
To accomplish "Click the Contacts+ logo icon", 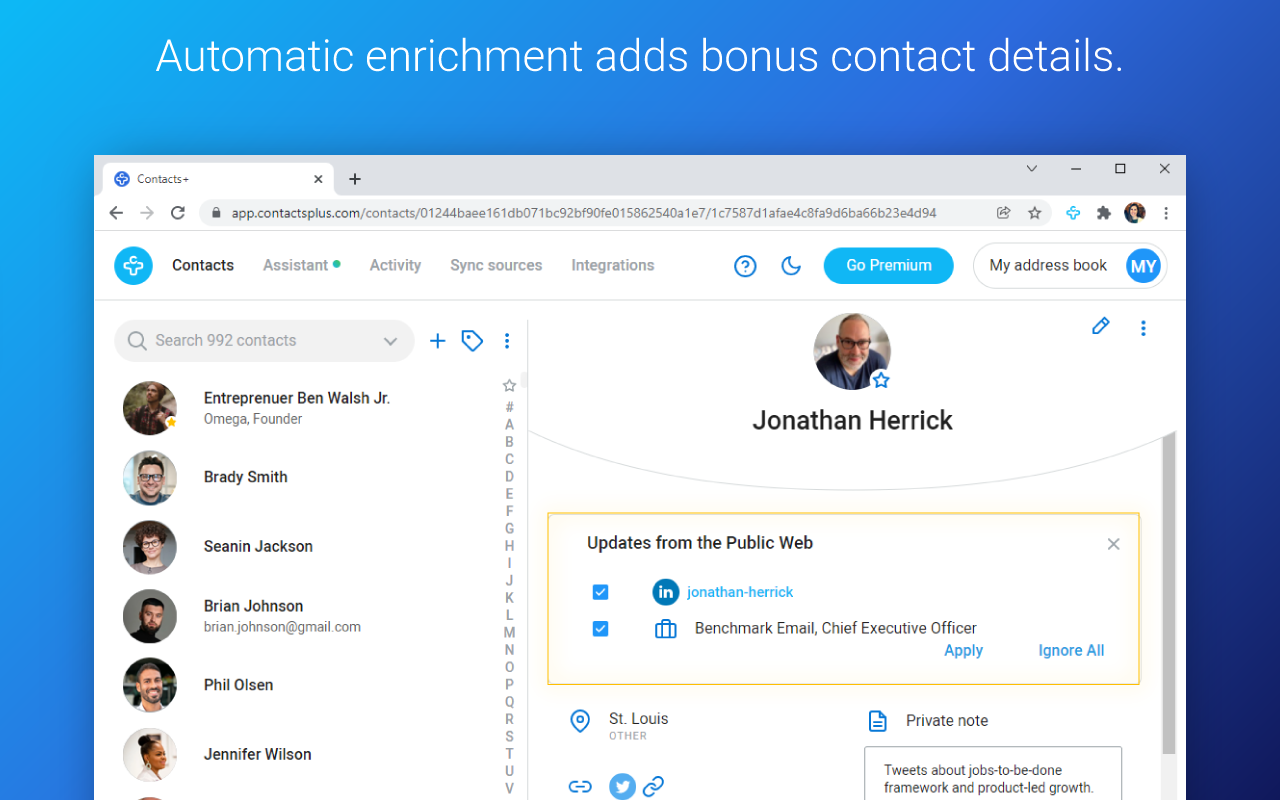I will [133, 266].
